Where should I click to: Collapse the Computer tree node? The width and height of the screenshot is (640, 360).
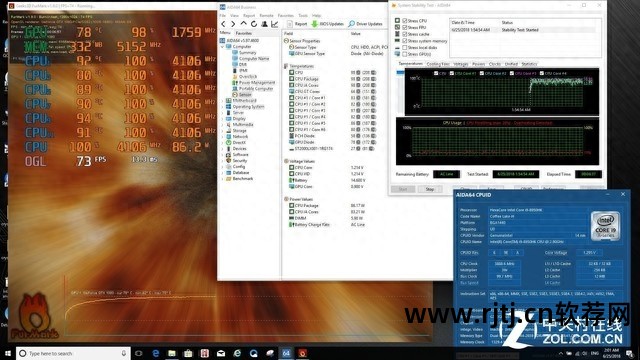click(223, 47)
